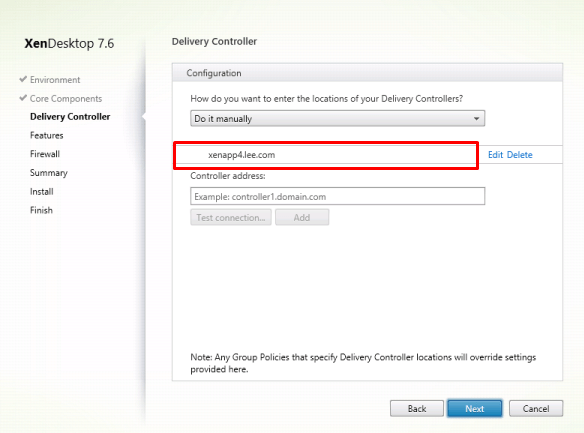This screenshot has height=433, width=584.
Task: Select the Environment step in the sidebar
Action: (55, 80)
